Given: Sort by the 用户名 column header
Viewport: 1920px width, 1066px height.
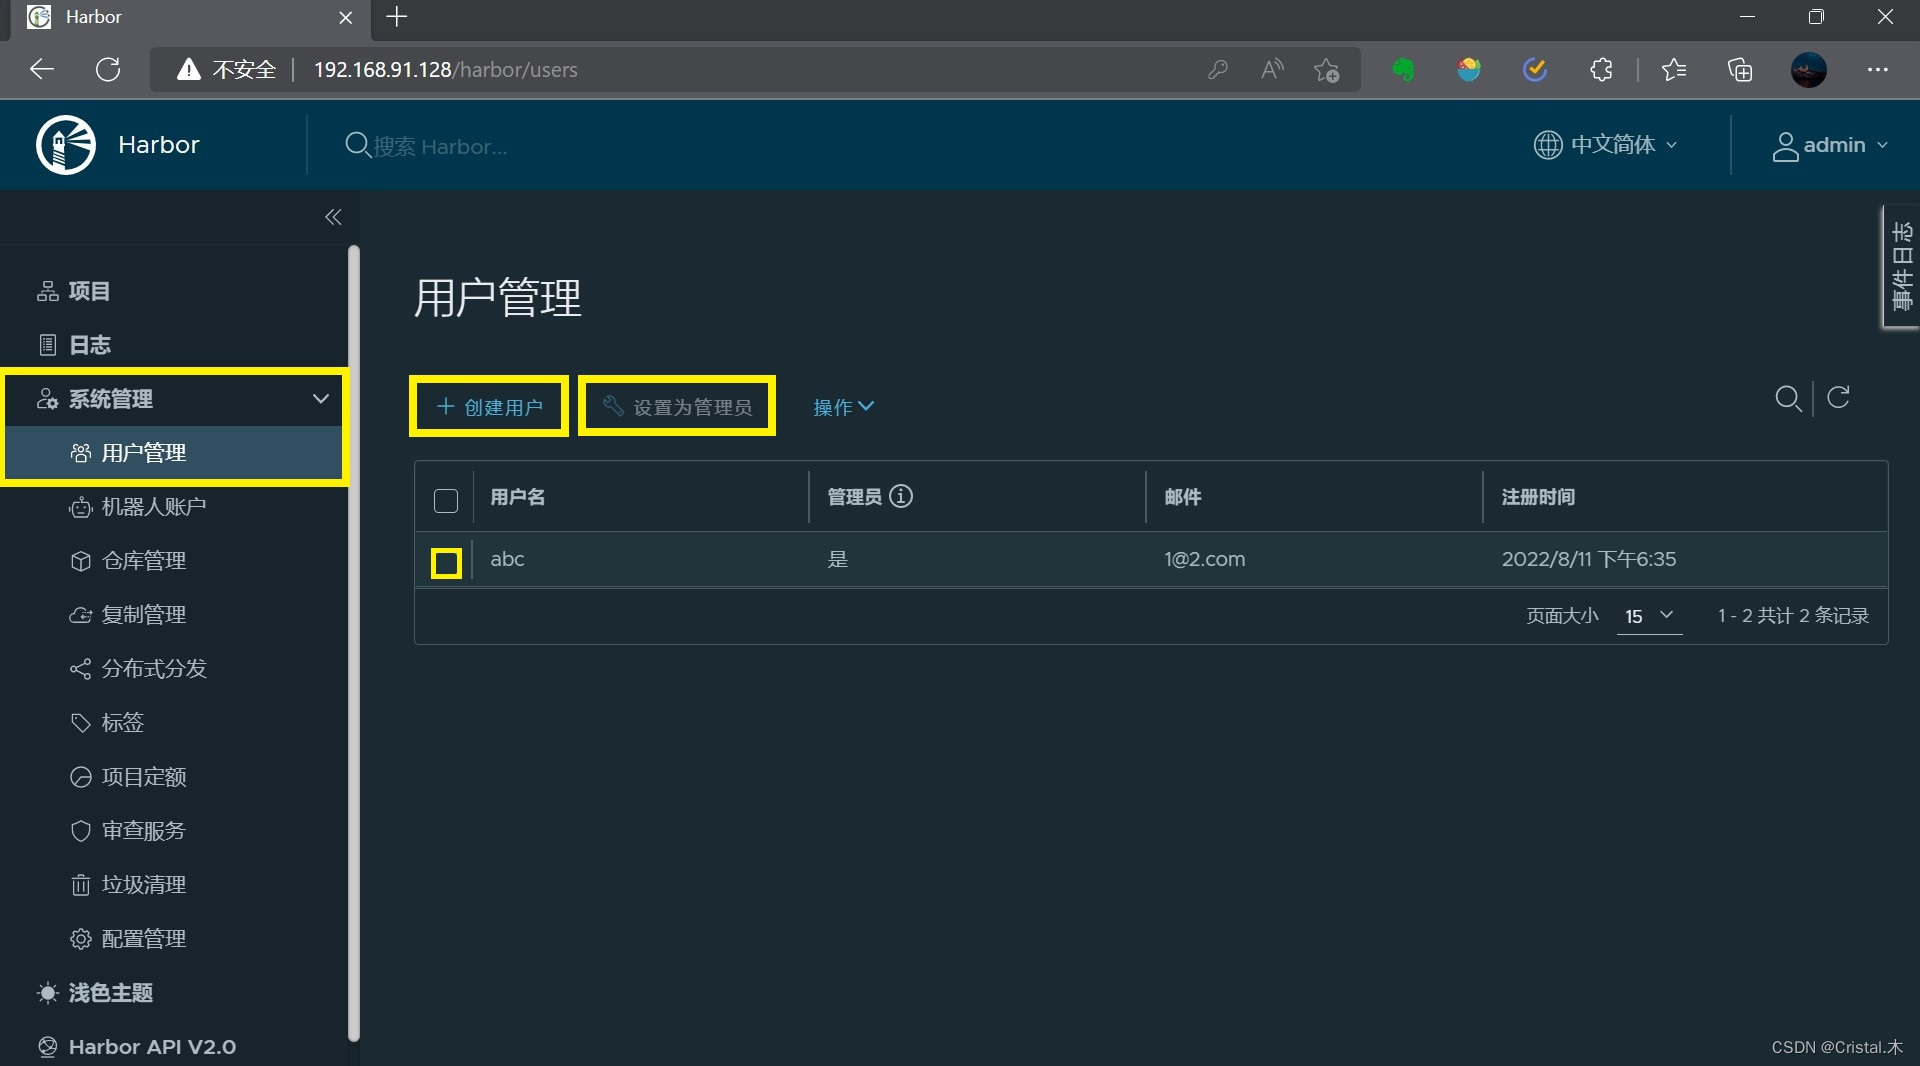Looking at the screenshot, I should point(518,497).
